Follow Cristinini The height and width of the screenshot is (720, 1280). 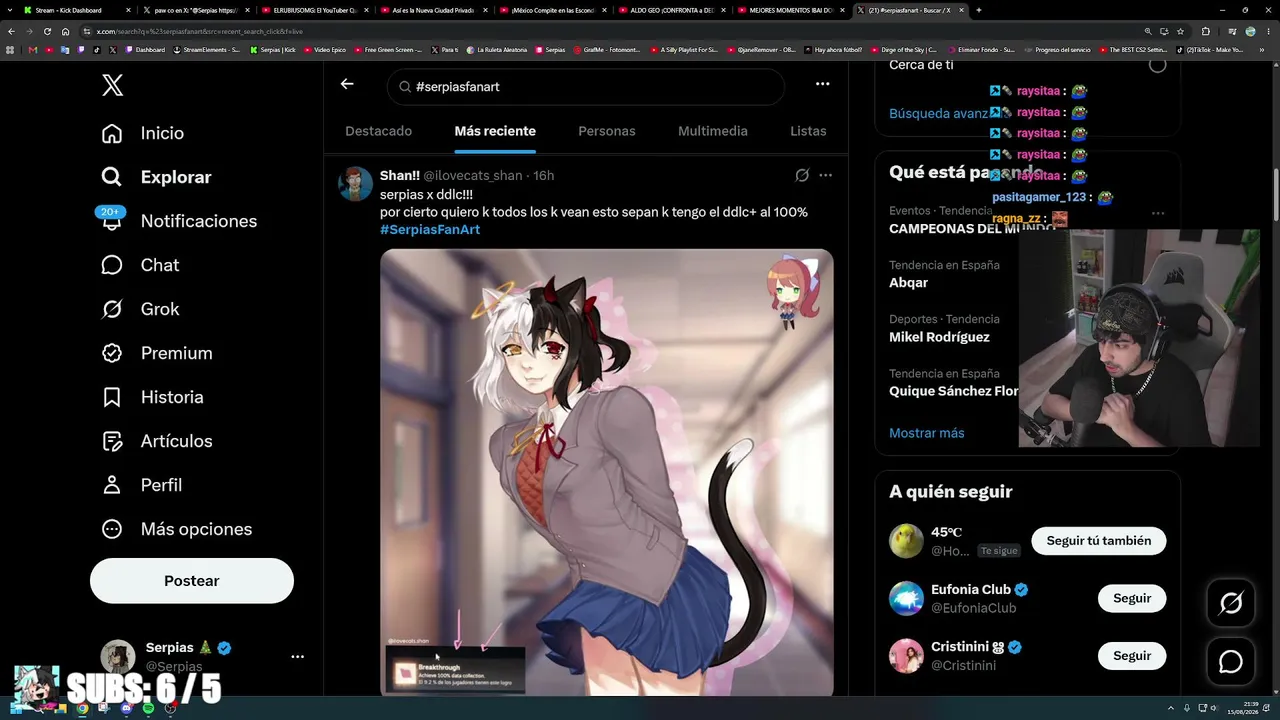pyautogui.click(x=1132, y=656)
